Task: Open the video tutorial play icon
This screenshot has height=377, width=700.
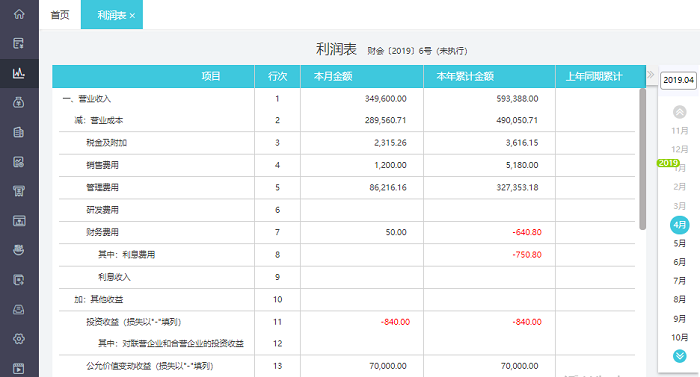Action: pos(19,368)
